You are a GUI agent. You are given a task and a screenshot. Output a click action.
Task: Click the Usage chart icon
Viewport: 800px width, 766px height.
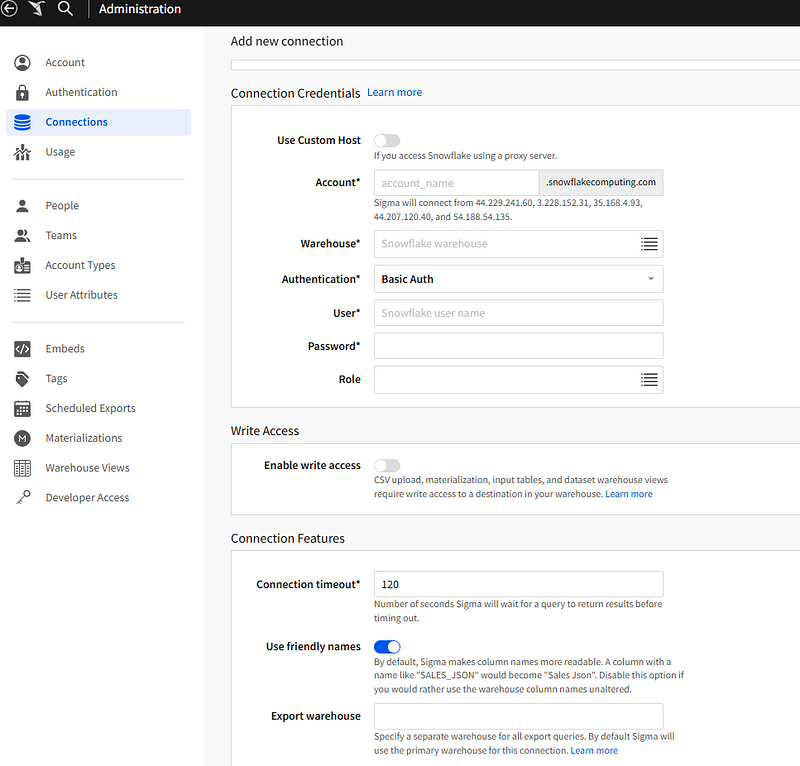pyautogui.click(x=22, y=152)
